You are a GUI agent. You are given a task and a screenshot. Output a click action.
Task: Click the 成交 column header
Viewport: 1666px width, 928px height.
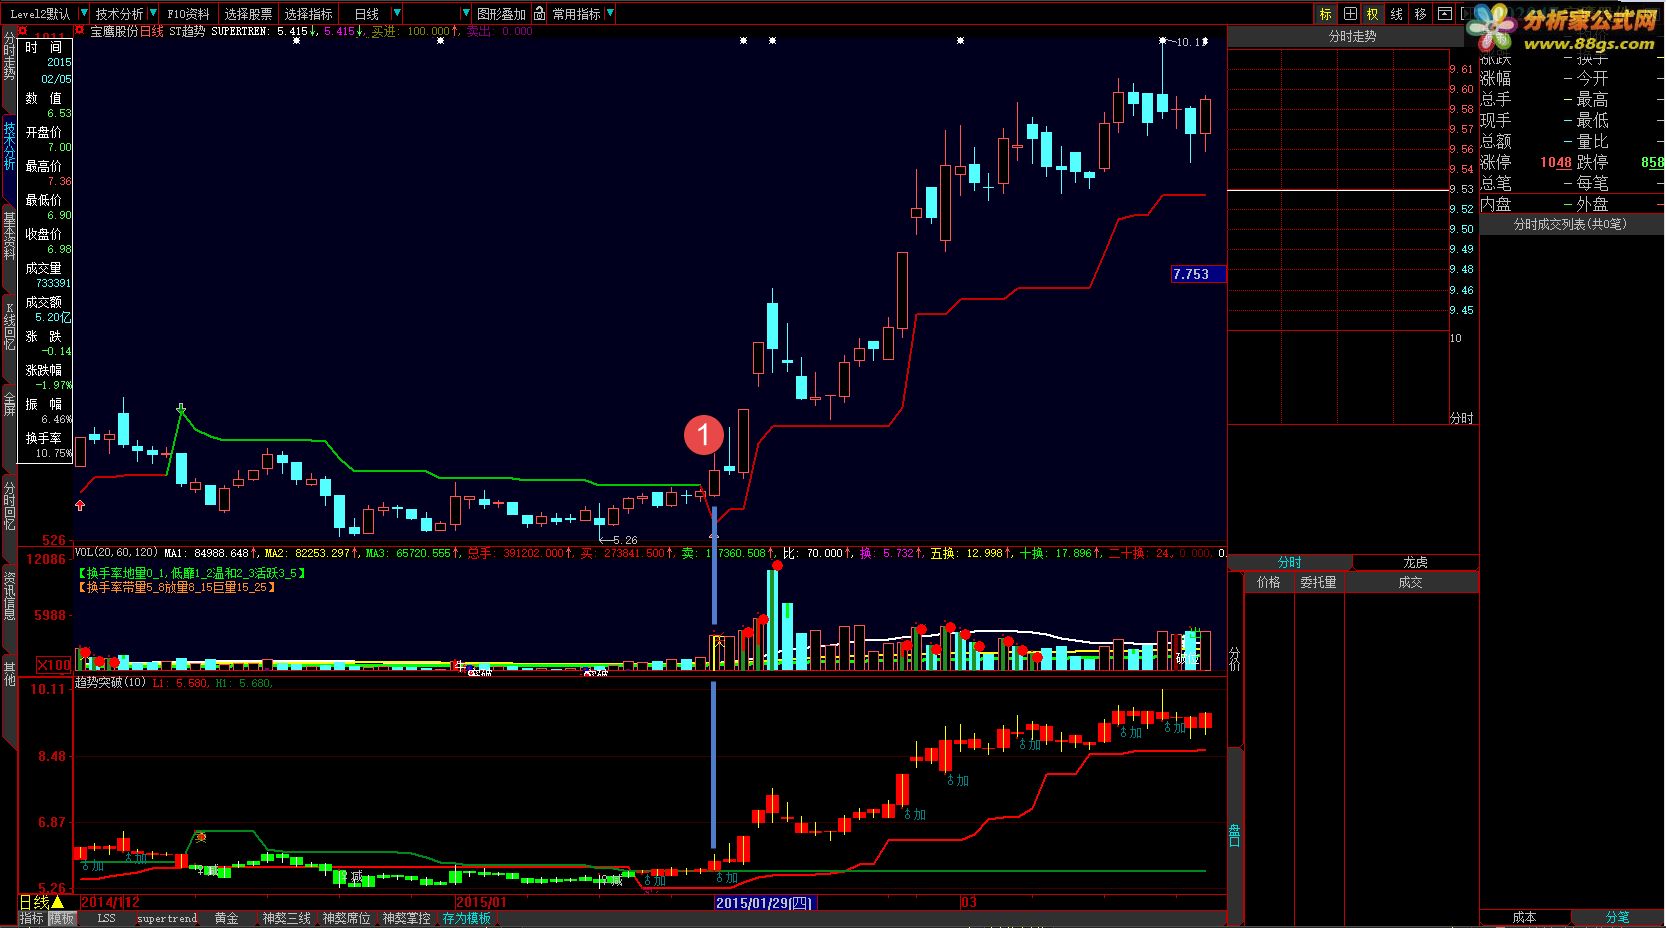[x=1410, y=582]
